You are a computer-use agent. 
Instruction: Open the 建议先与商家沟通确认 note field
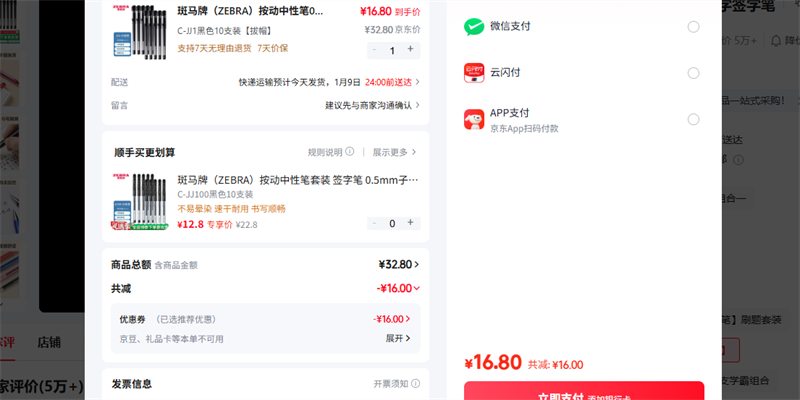click(x=372, y=105)
